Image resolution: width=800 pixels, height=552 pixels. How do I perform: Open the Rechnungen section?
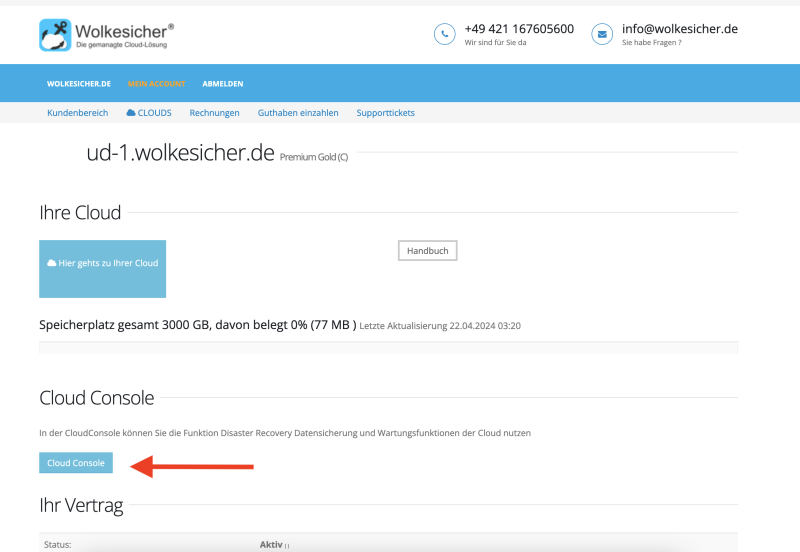(214, 113)
